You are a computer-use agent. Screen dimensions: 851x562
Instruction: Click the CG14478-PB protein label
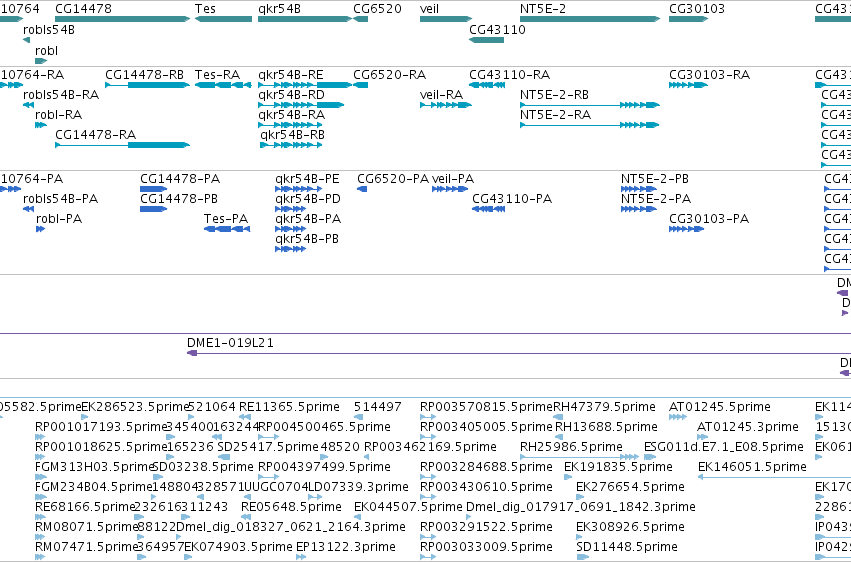coord(179,199)
